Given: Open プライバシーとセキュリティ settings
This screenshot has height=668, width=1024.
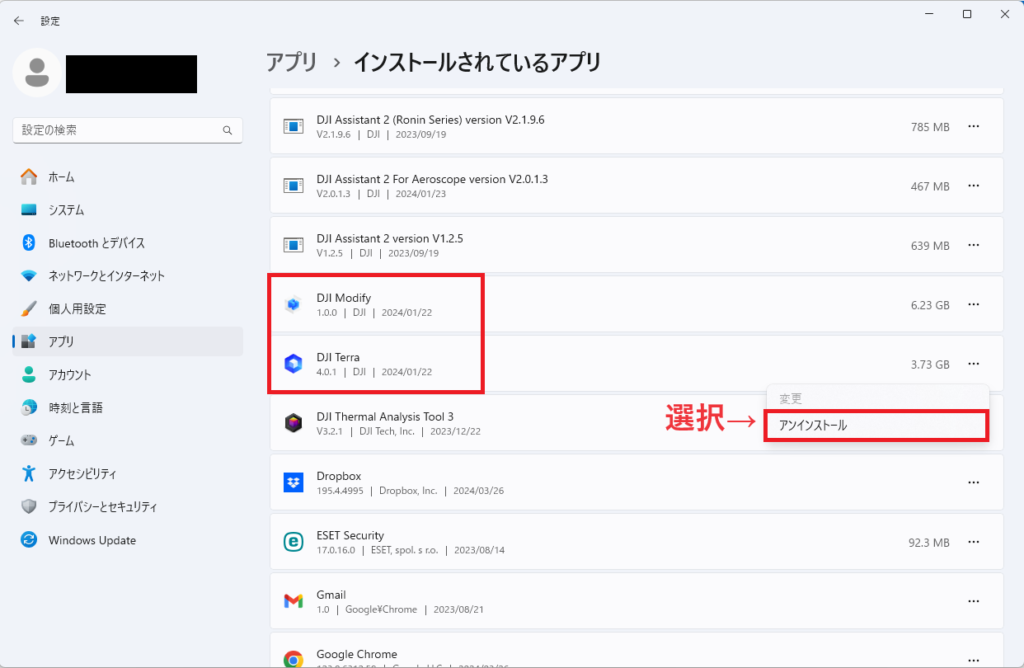Looking at the screenshot, I should pos(127,507).
